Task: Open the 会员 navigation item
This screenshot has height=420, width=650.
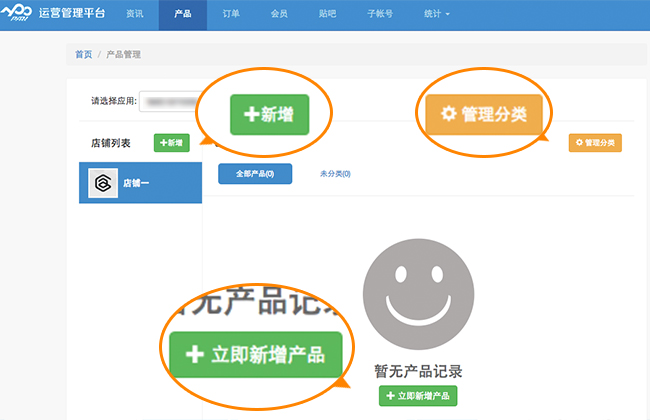Action: pos(279,15)
